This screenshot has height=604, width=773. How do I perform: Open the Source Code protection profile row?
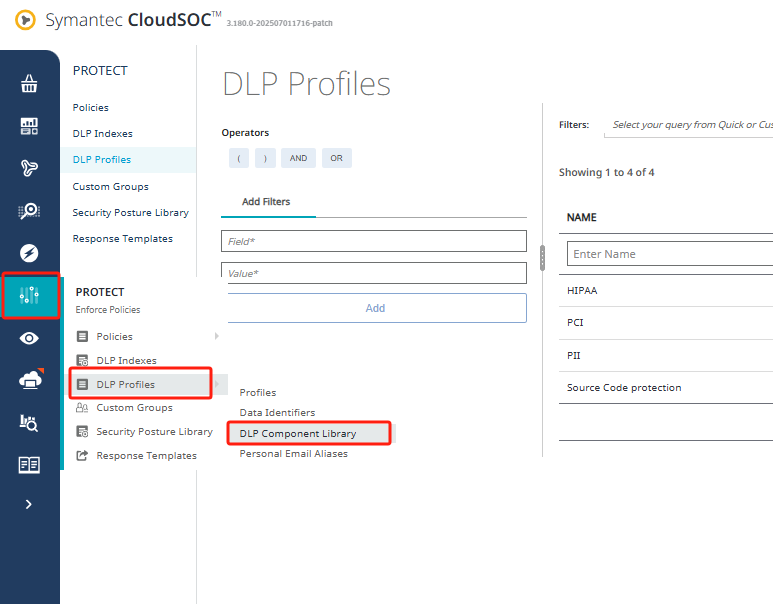point(666,388)
